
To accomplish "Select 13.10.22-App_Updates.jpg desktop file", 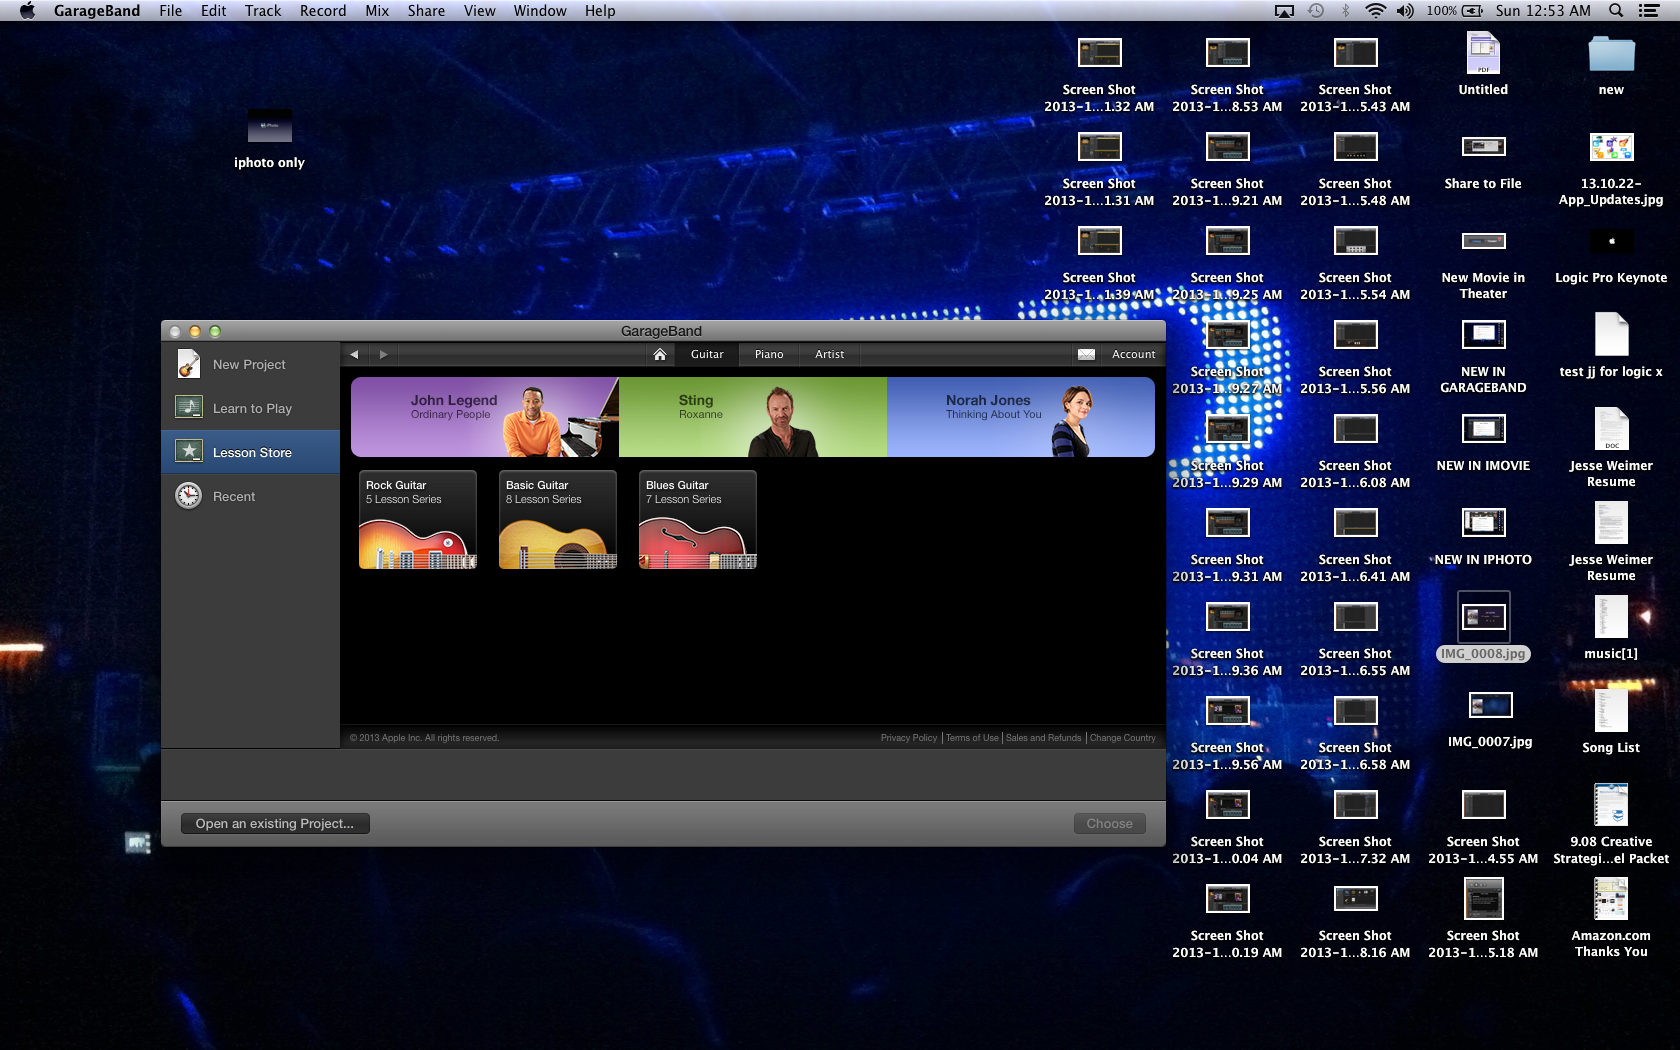I will click(x=1611, y=168).
